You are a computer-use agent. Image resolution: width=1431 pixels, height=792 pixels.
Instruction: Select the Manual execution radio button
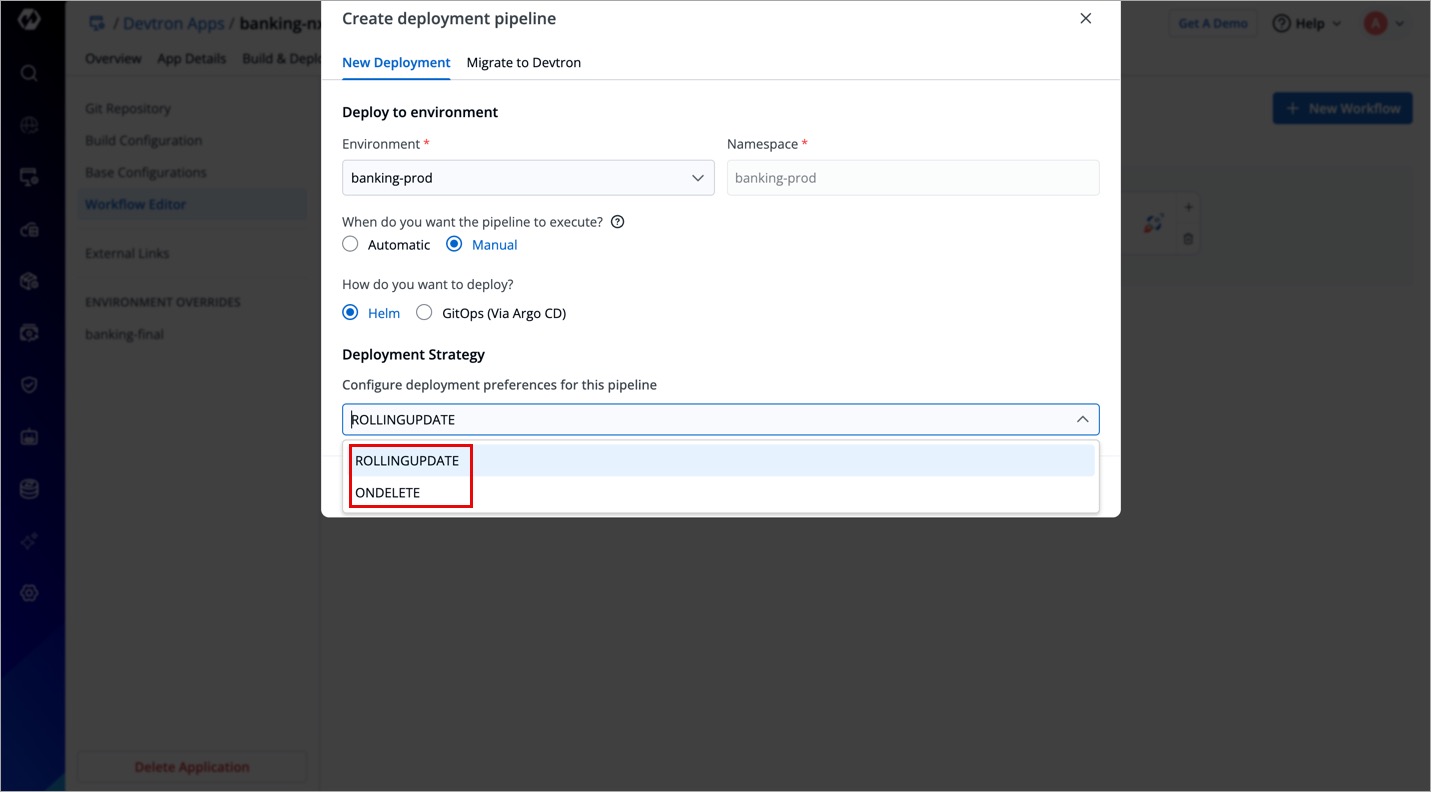454,244
